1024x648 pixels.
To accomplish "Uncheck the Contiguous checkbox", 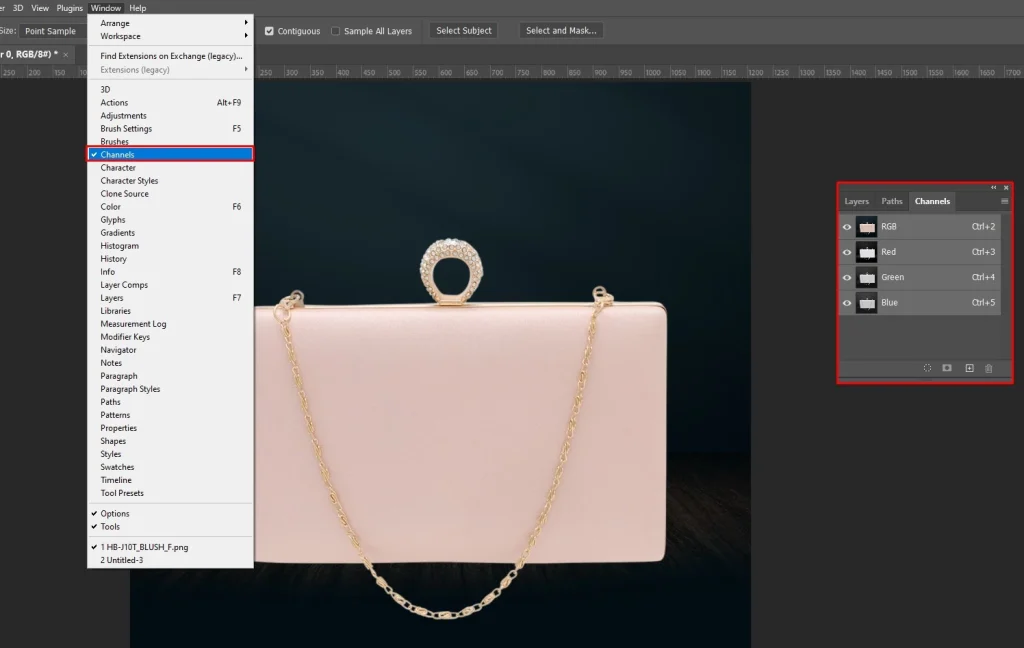I will (x=269, y=31).
